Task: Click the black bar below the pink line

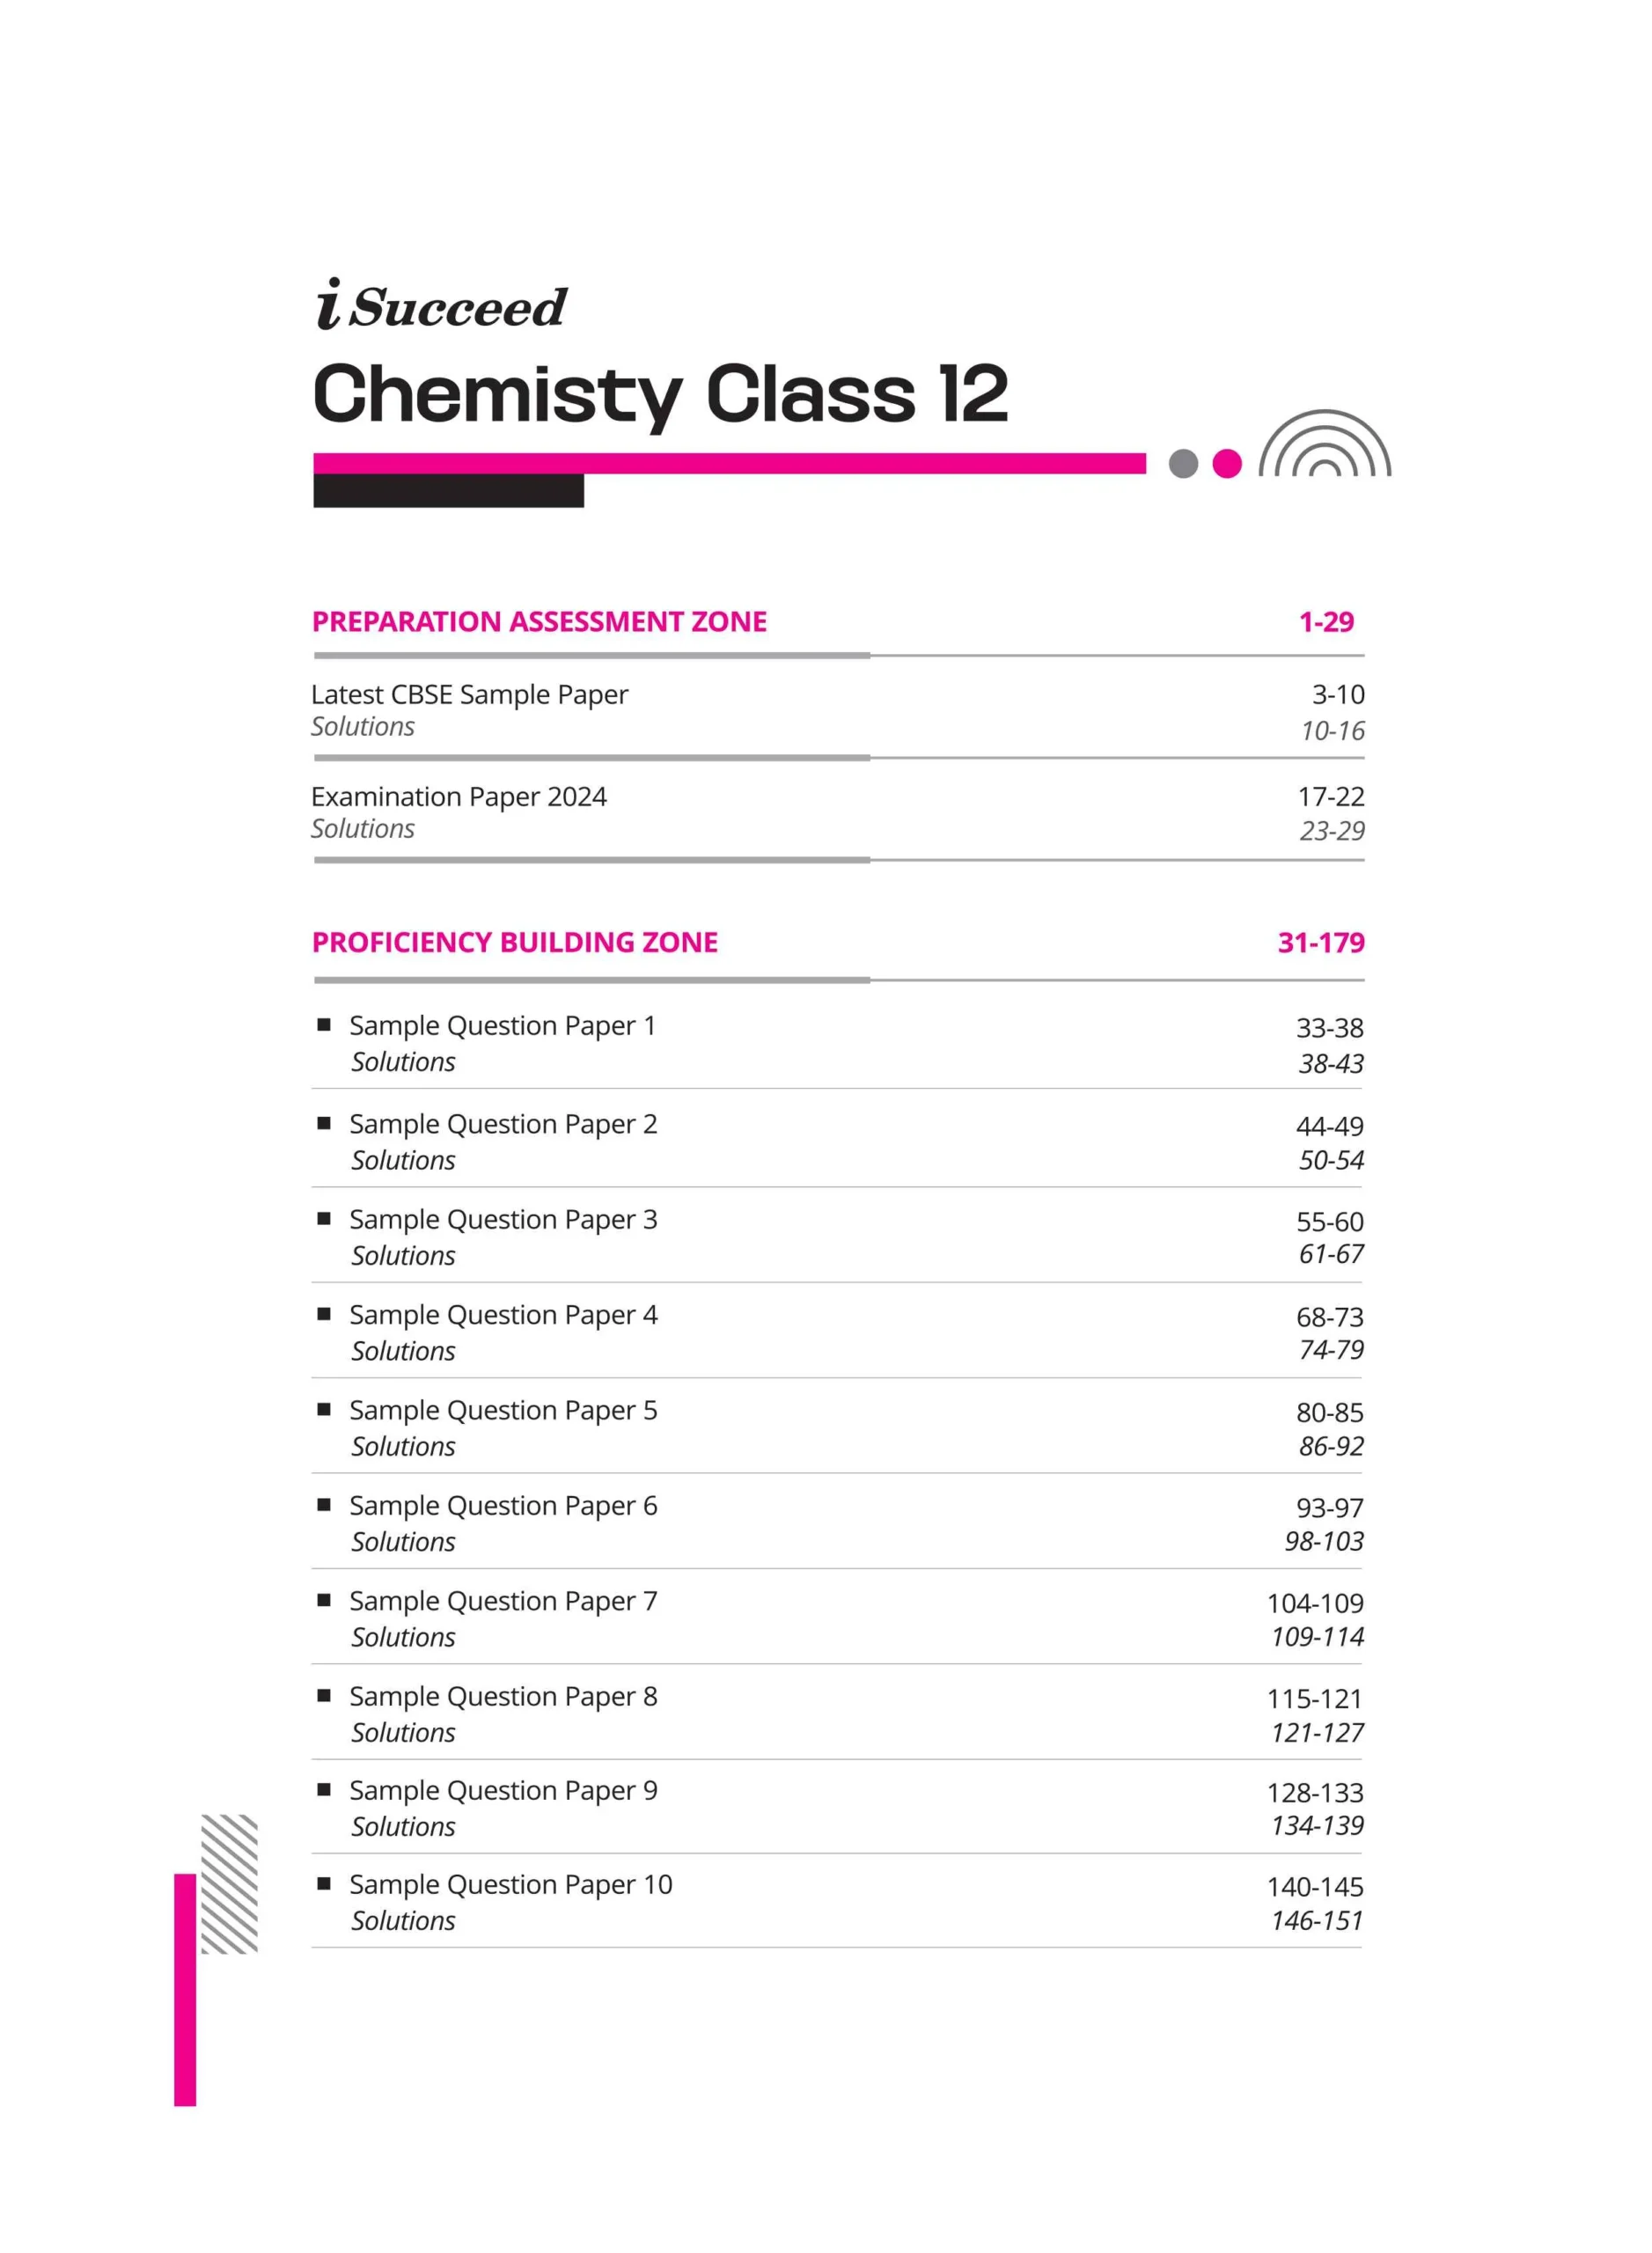Action: point(448,491)
